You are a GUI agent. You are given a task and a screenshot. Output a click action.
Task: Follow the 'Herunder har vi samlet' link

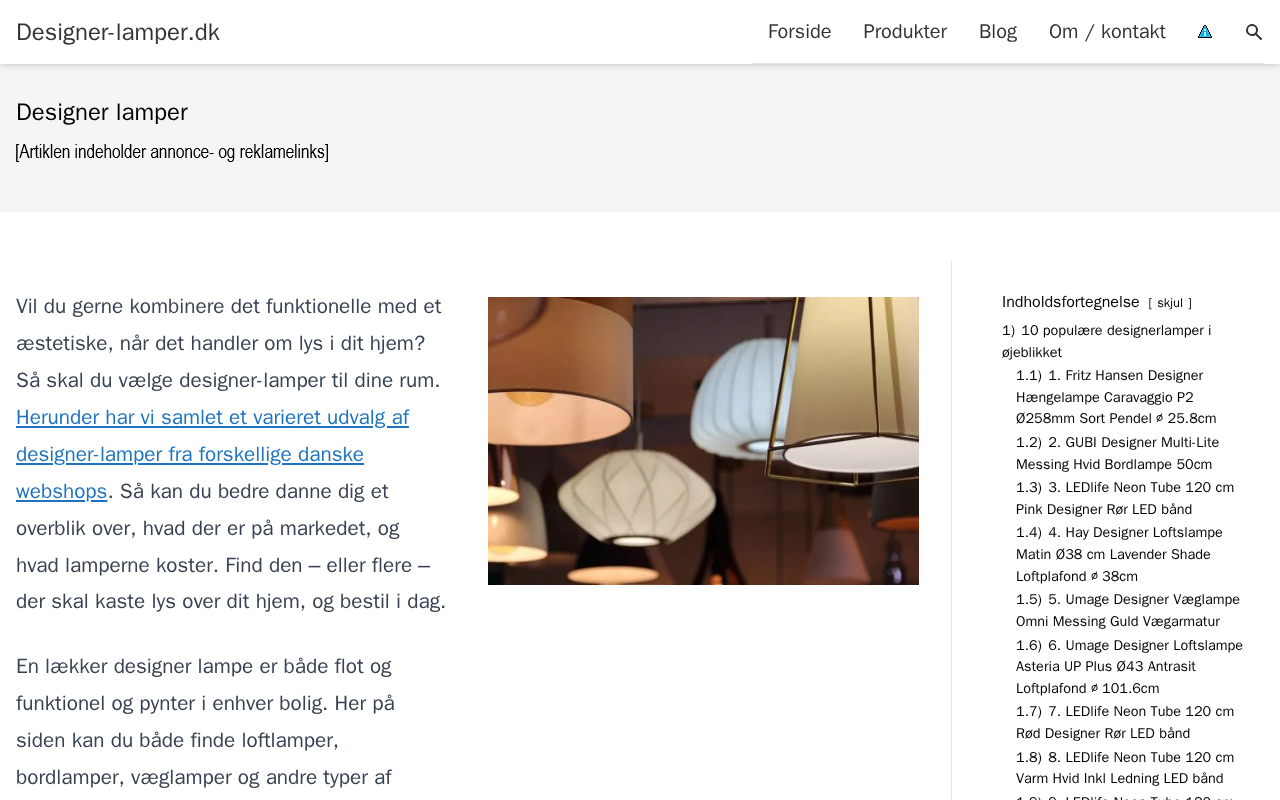(x=212, y=454)
